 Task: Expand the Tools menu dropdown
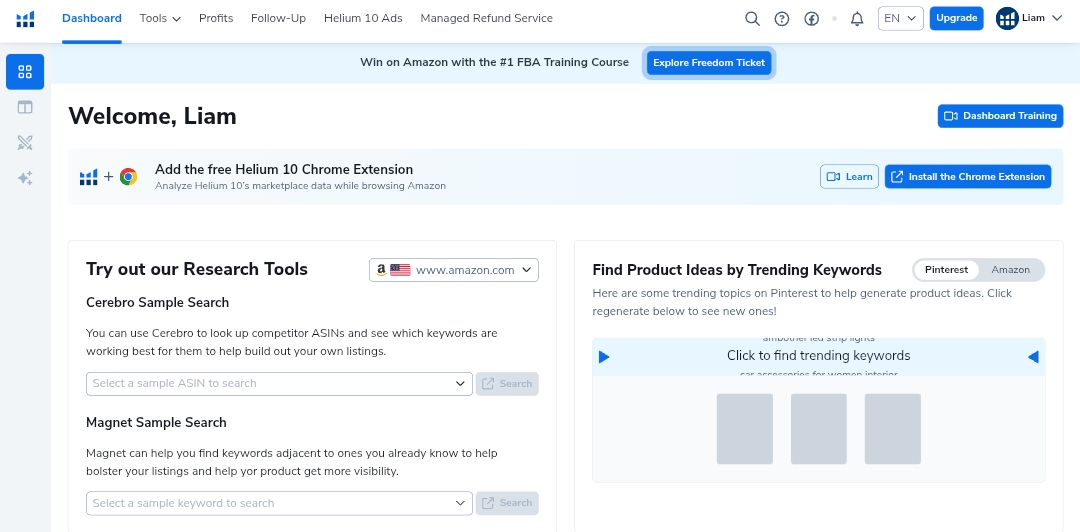click(160, 19)
